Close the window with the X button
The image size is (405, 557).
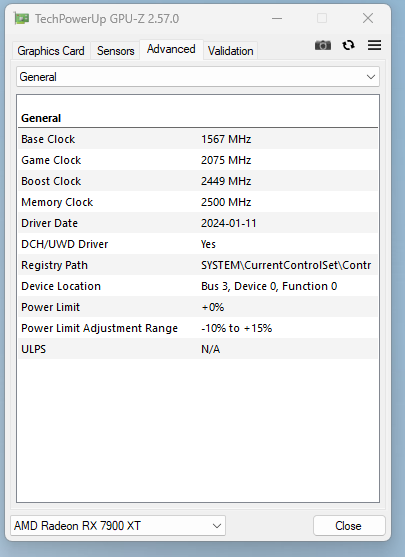(x=368, y=18)
